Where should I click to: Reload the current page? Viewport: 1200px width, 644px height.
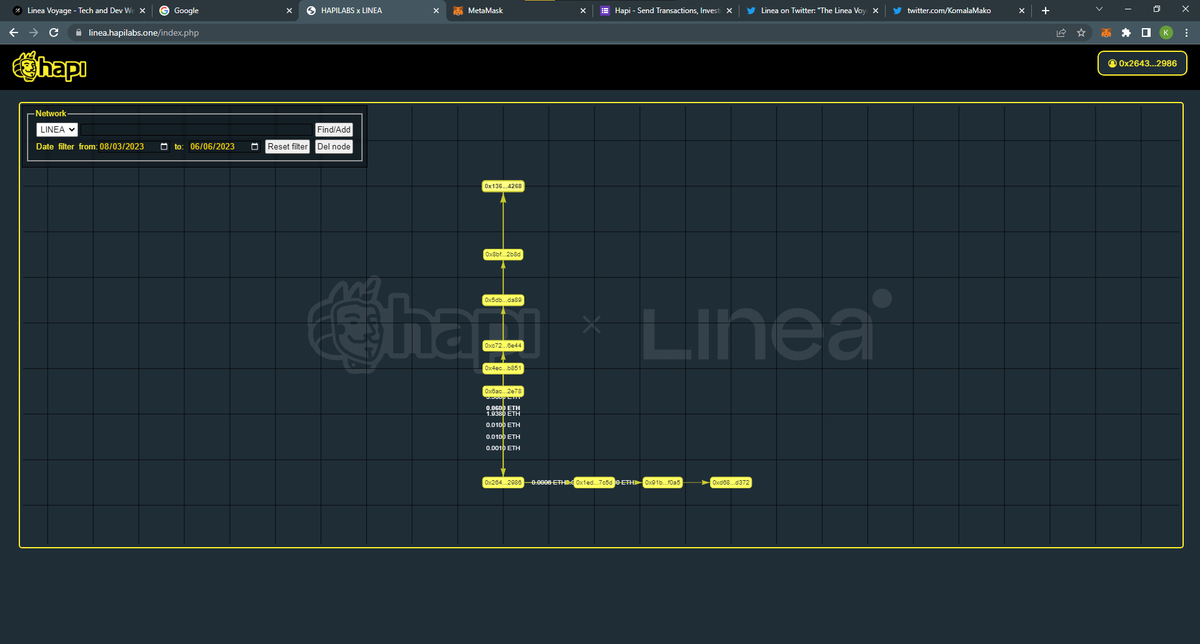[56, 32]
